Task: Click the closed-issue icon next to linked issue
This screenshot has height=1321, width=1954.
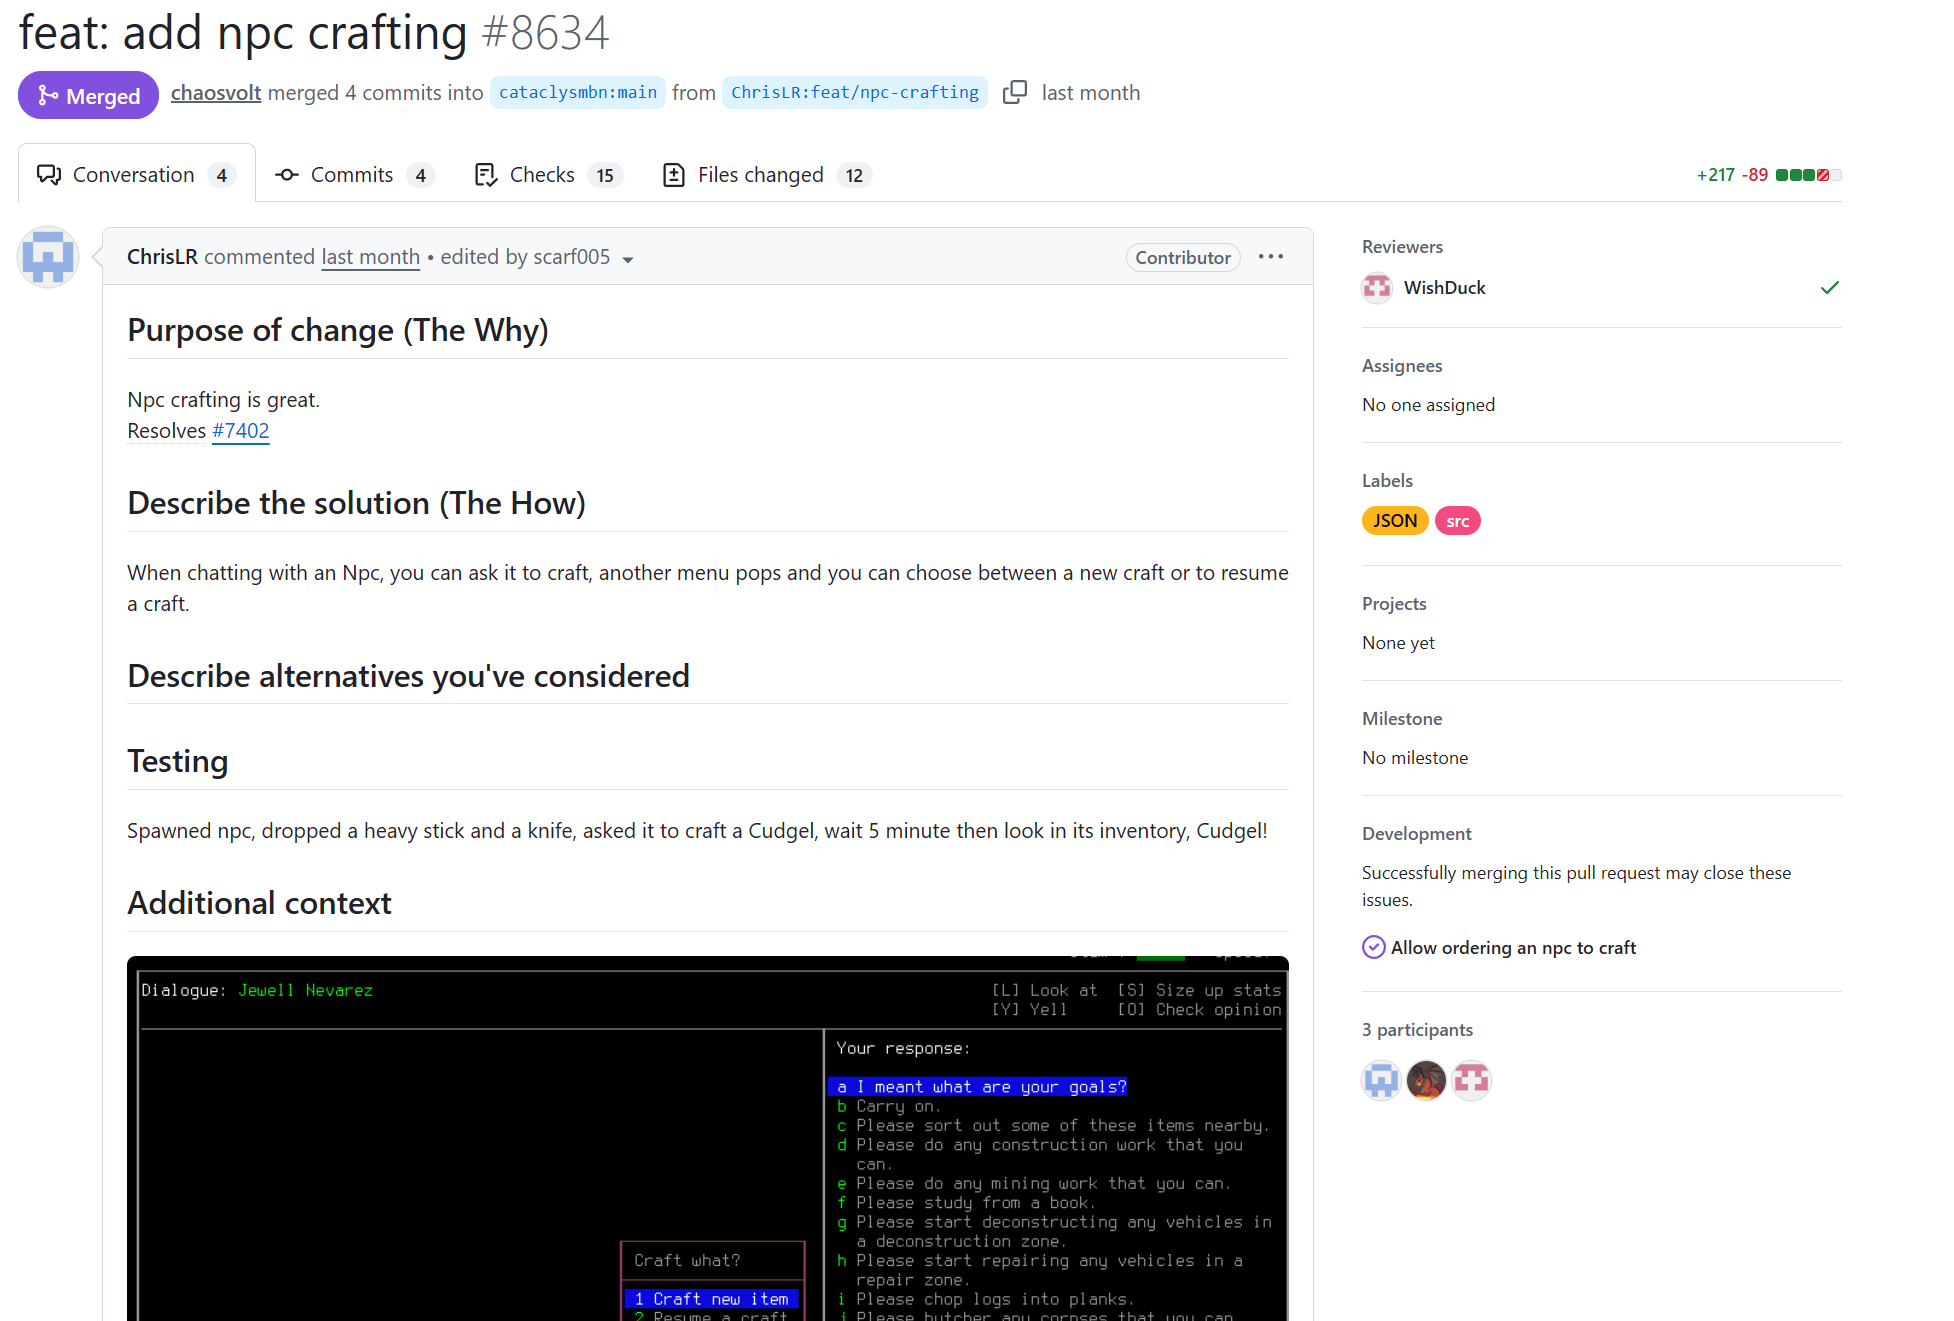Action: click(1374, 947)
